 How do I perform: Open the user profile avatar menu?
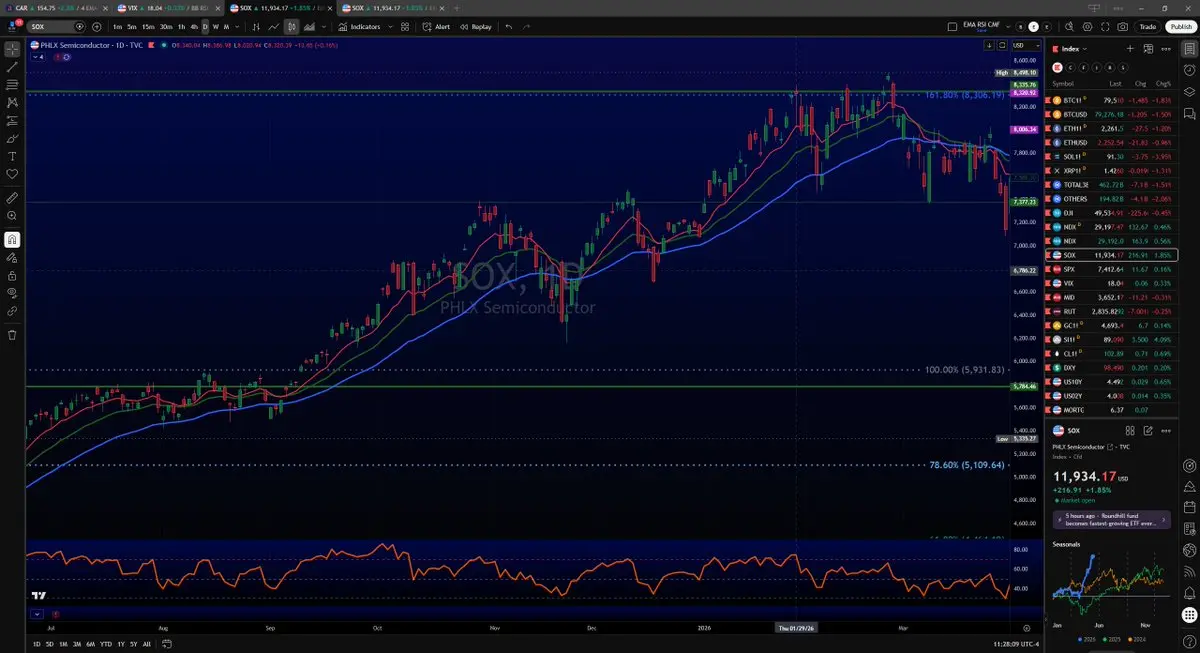[x=12, y=26]
